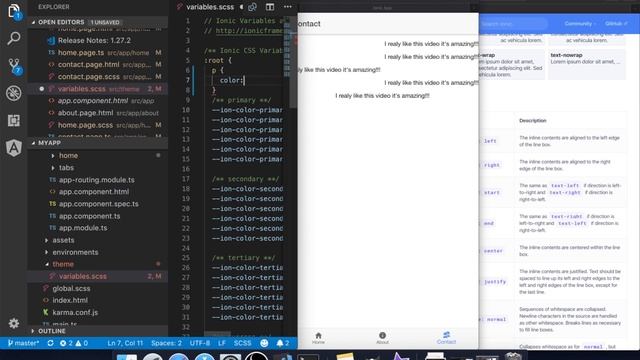
Task: Open app.component.html in open editors list
Action: tap(93, 101)
